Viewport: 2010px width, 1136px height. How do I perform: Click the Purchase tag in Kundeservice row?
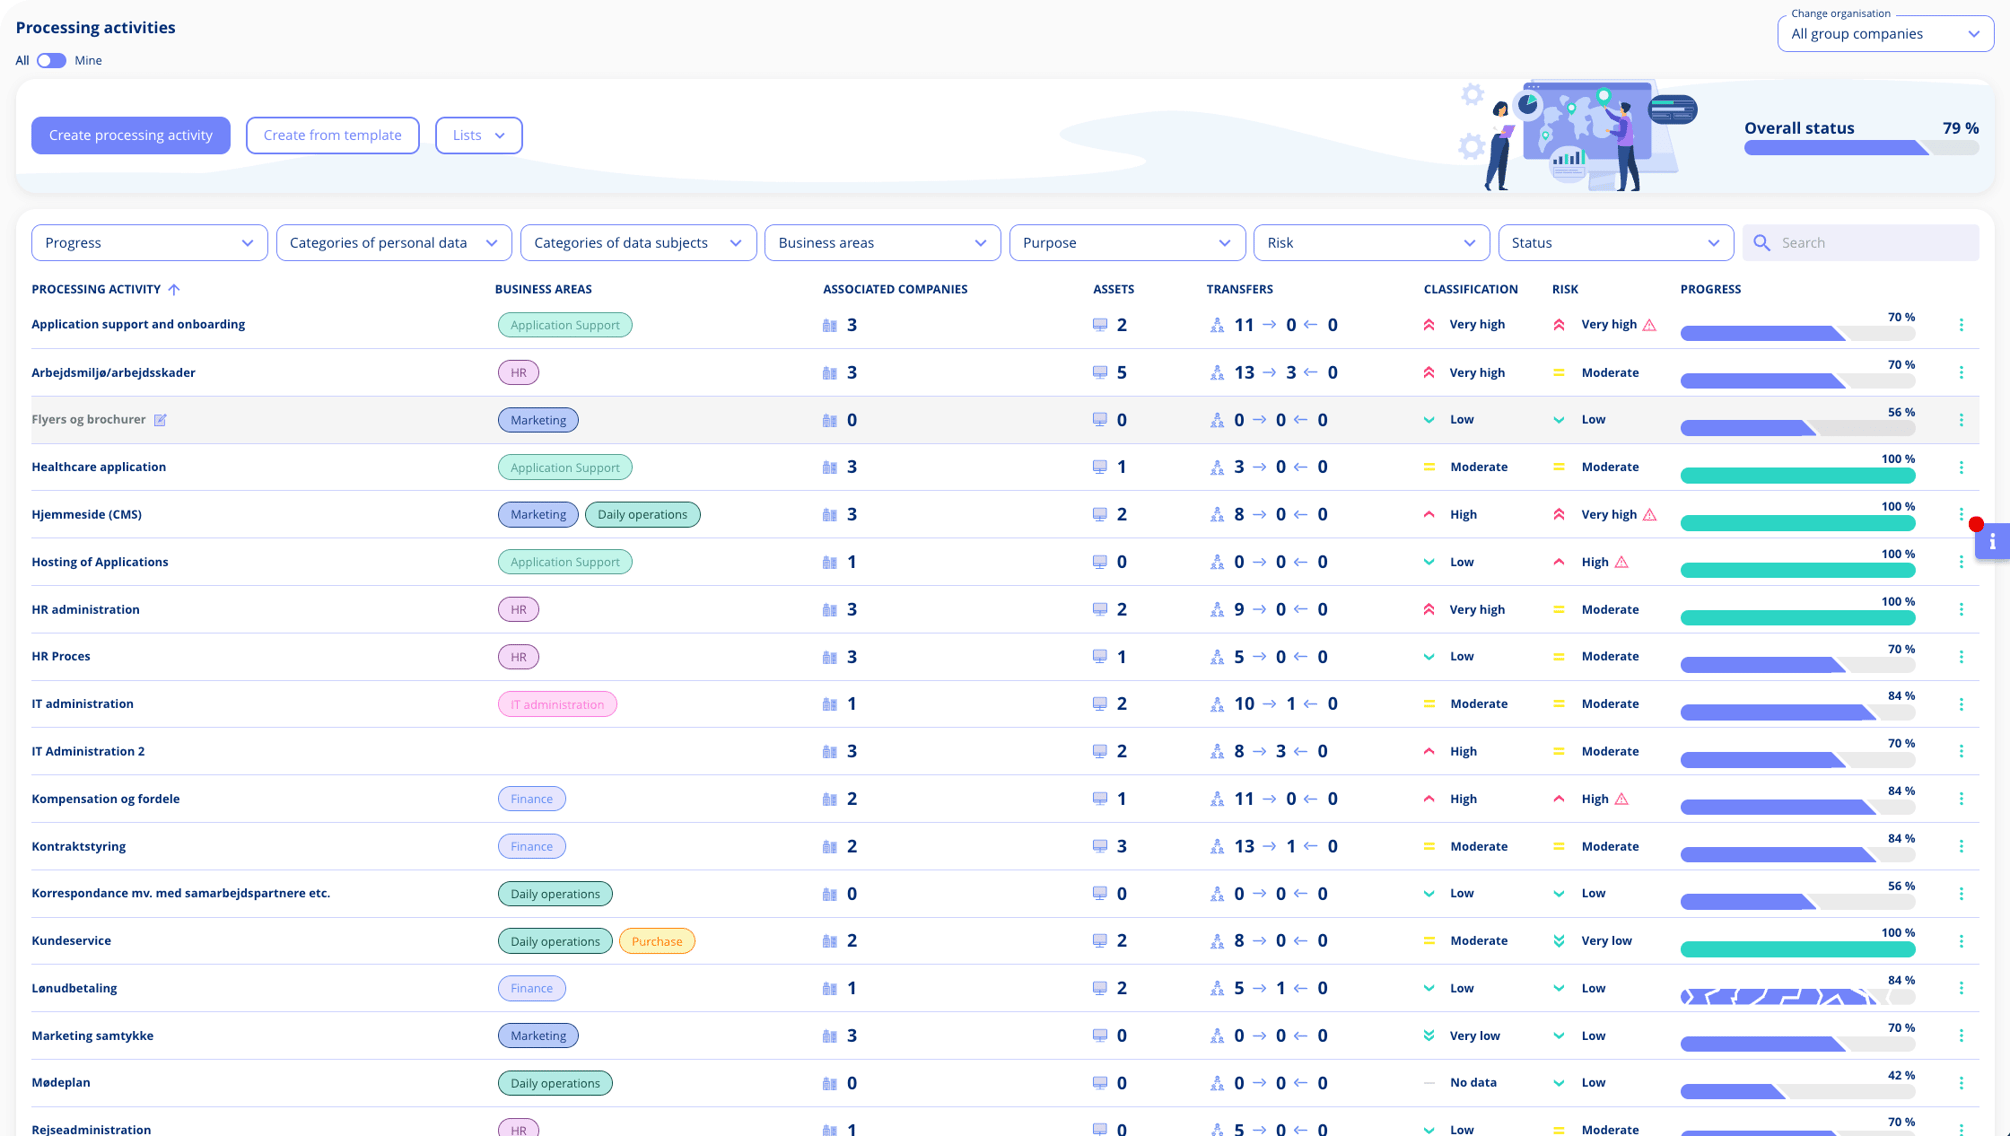pyautogui.click(x=657, y=941)
